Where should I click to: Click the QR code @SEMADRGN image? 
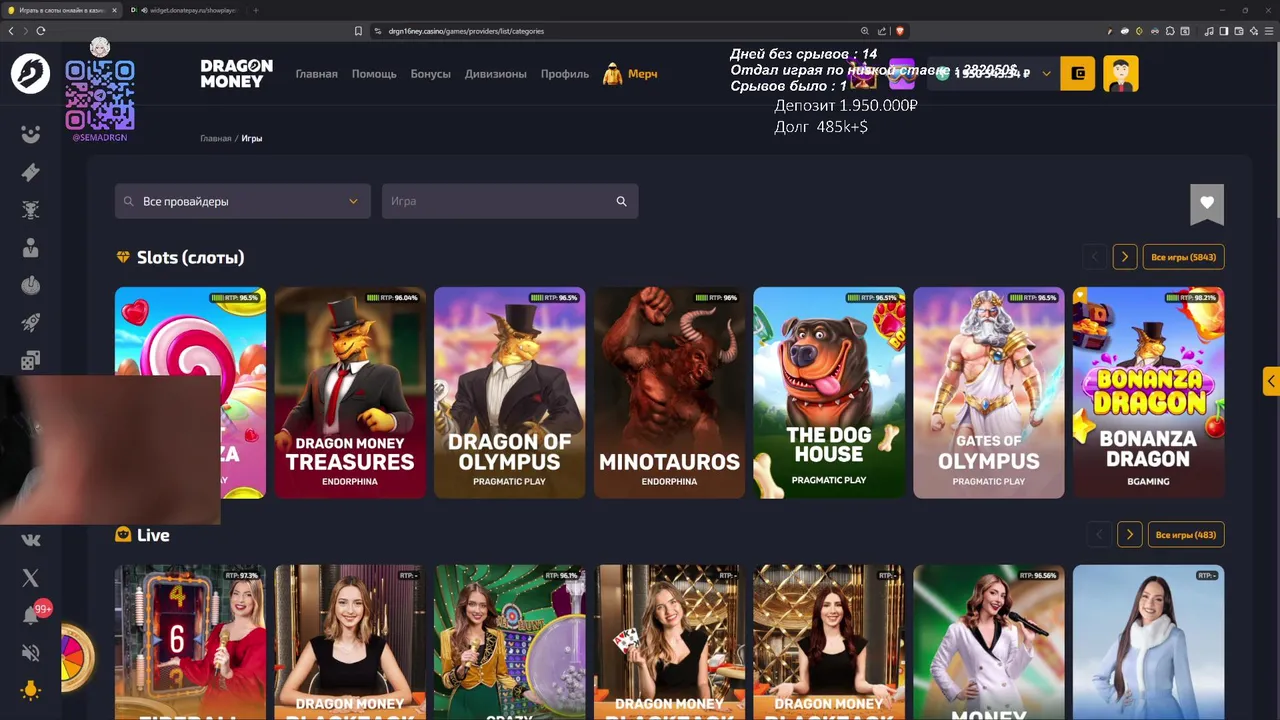[x=100, y=95]
